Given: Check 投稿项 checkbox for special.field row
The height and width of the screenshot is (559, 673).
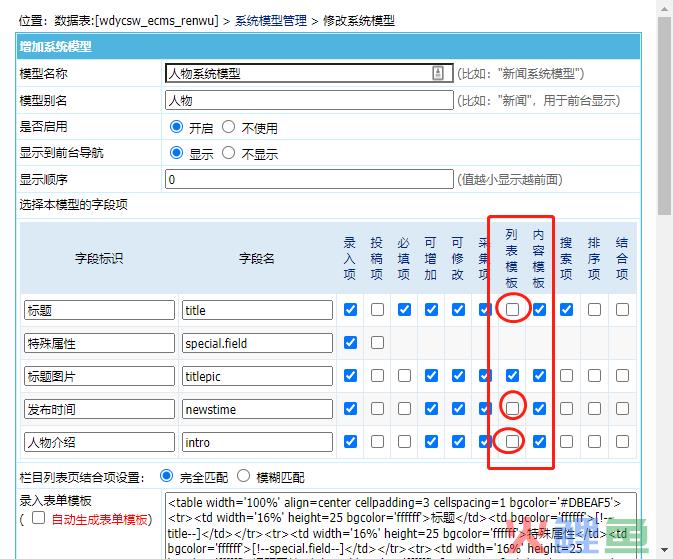Looking at the screenshot, I should point(377,343).
